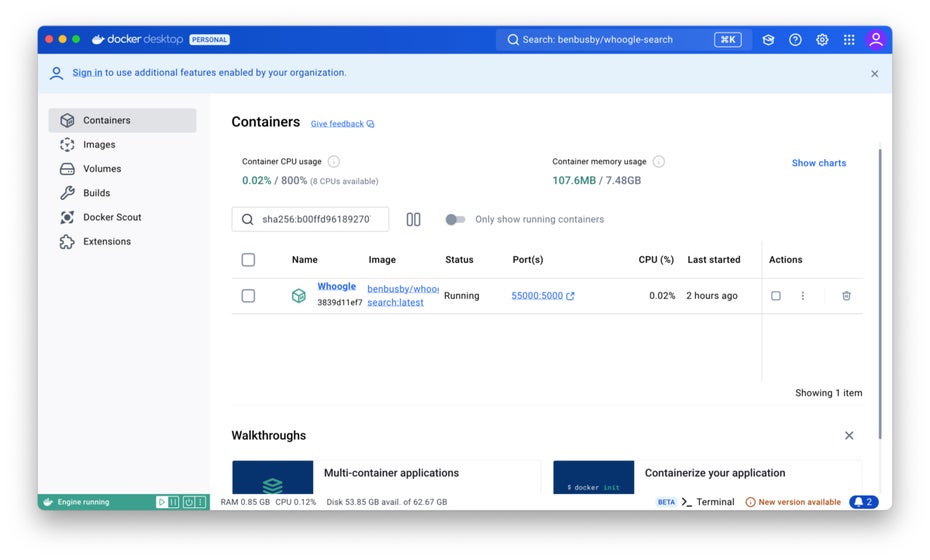Click the green Whoogle container cube icon
The width and height of the screenshot is (930, 560).
(299, 295)
